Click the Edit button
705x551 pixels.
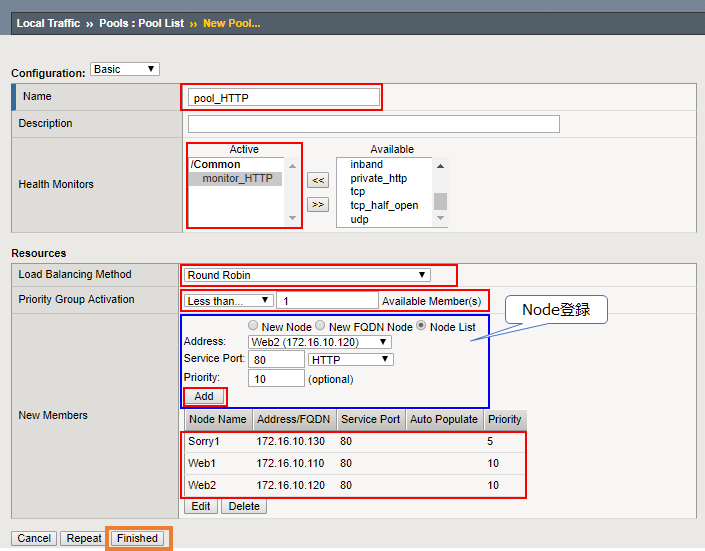point(201,506)
